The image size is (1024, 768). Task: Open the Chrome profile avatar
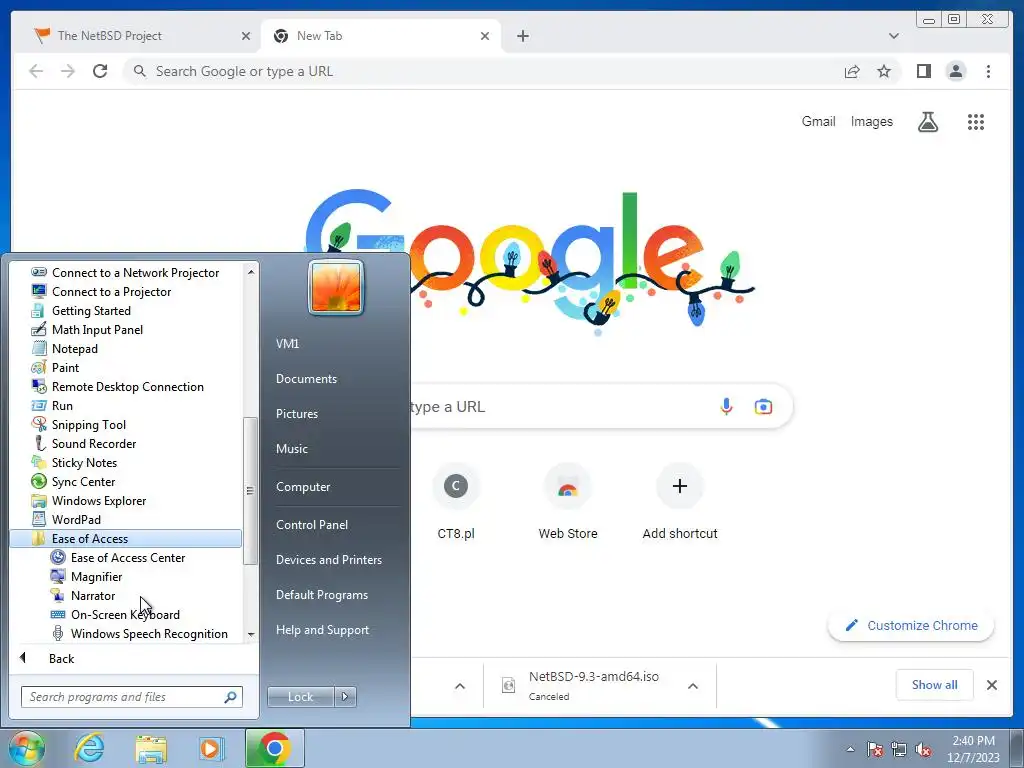click(955, 71)
